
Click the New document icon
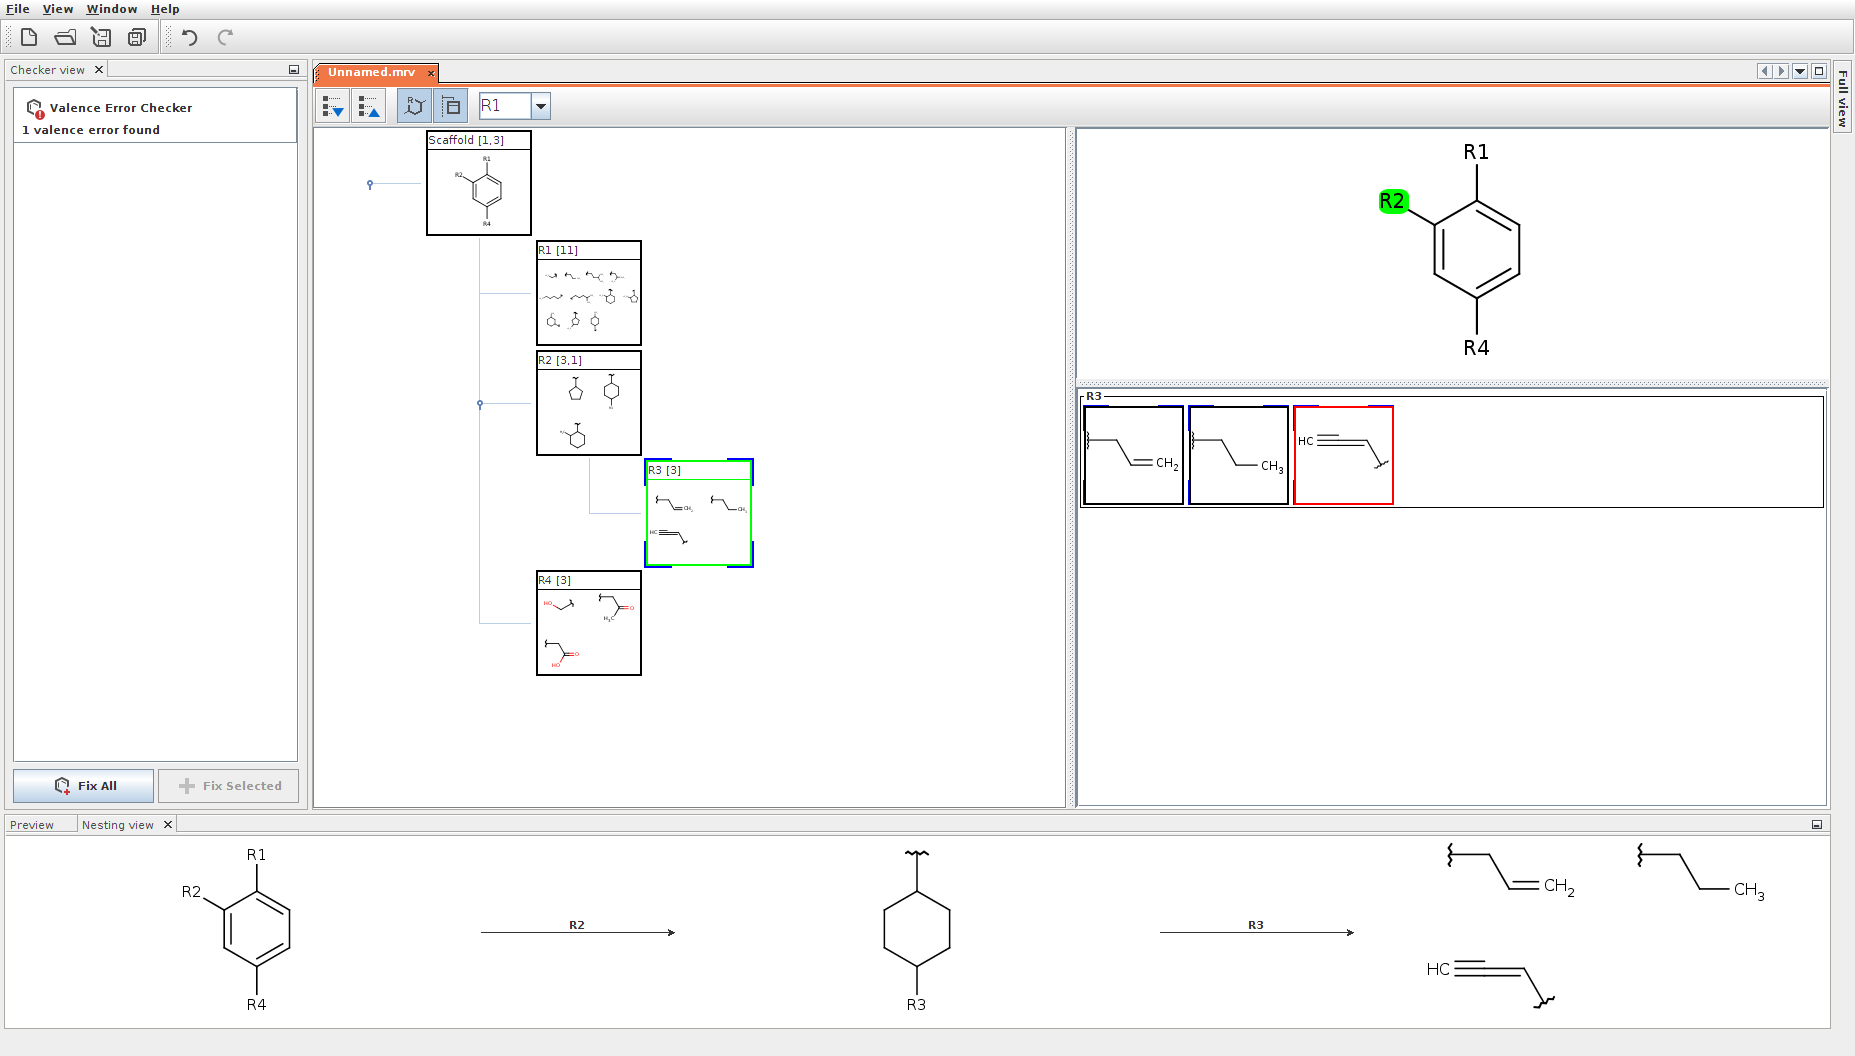pyautogui.click(x=29, y=38)
